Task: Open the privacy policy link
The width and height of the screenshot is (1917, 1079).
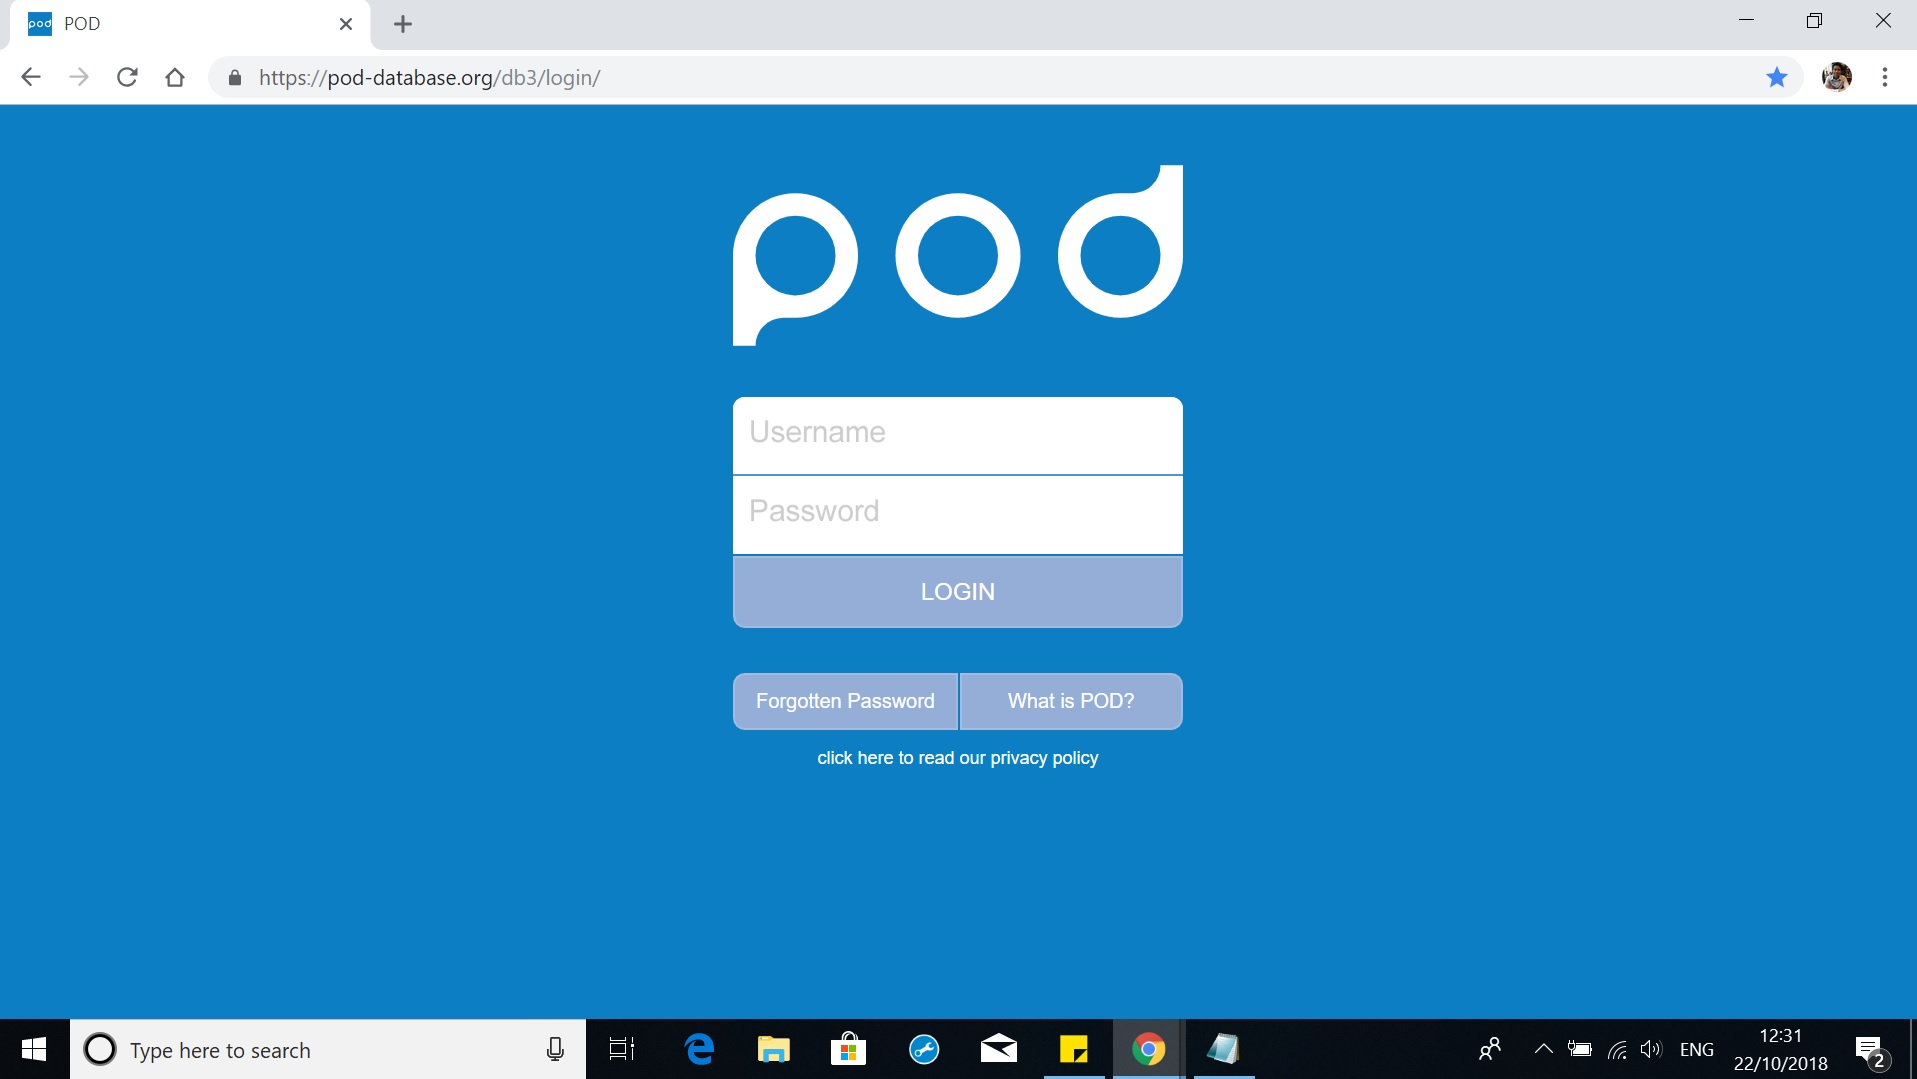Action: pos(957,758)
